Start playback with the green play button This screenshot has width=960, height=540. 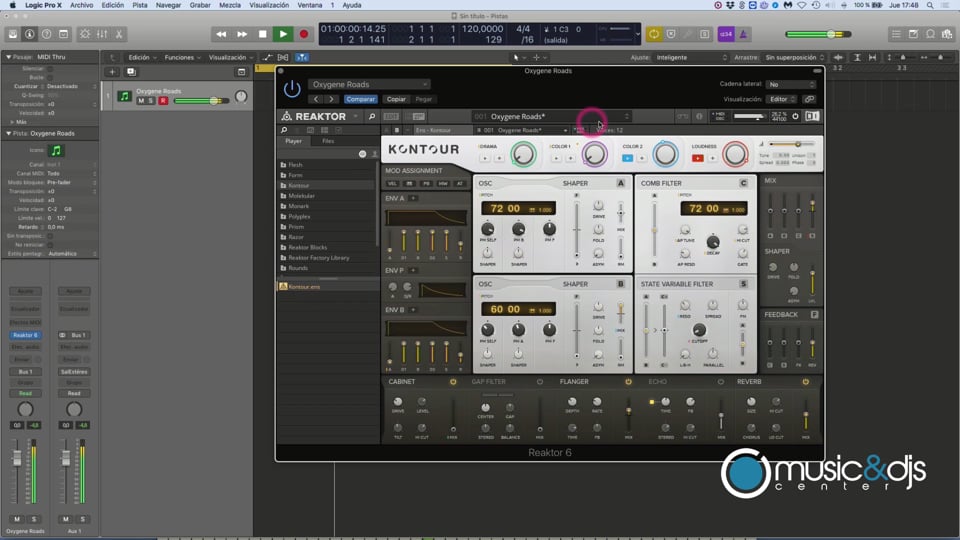pyautogui.click(x=283, y=34)
